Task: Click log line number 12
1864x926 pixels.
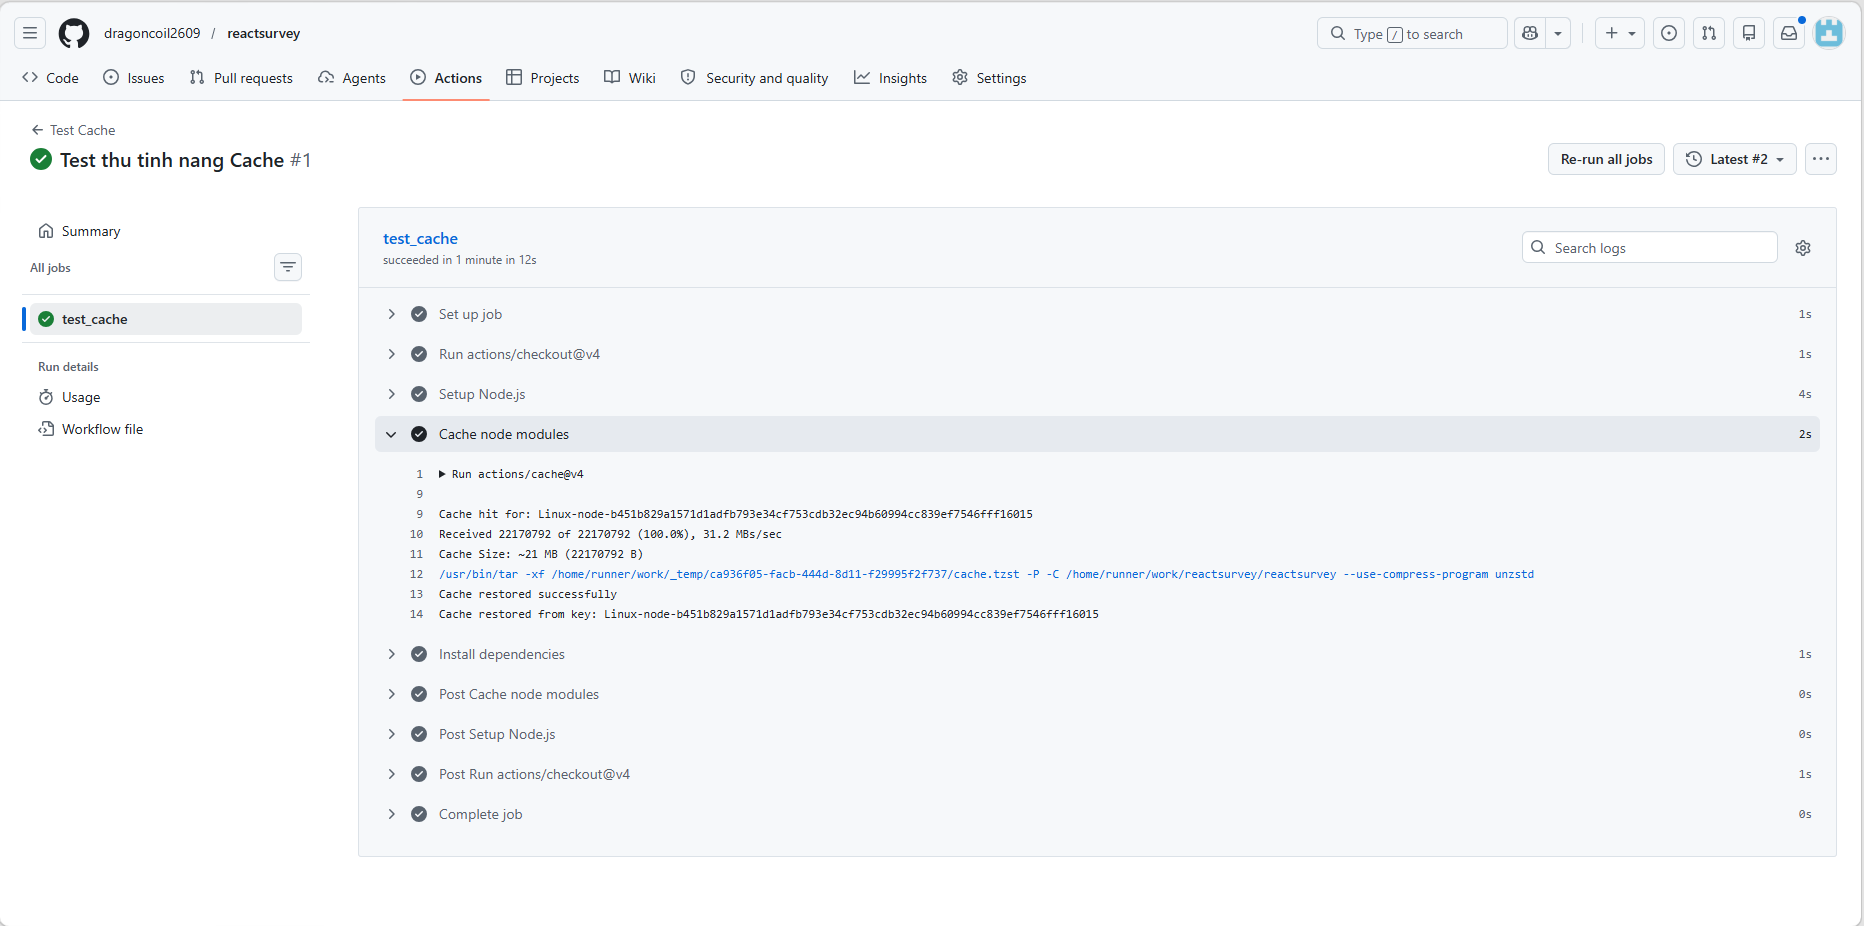Action: click(416, 574)
